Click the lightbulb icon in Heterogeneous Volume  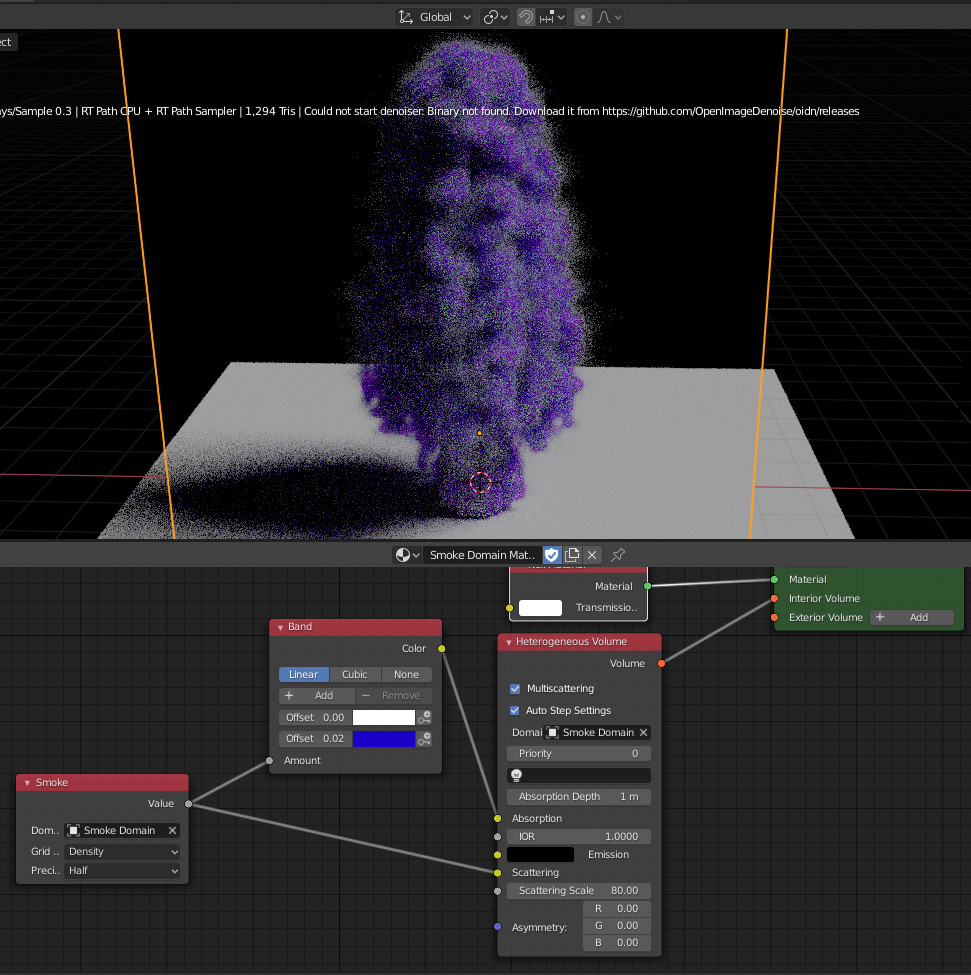[517, 775]
